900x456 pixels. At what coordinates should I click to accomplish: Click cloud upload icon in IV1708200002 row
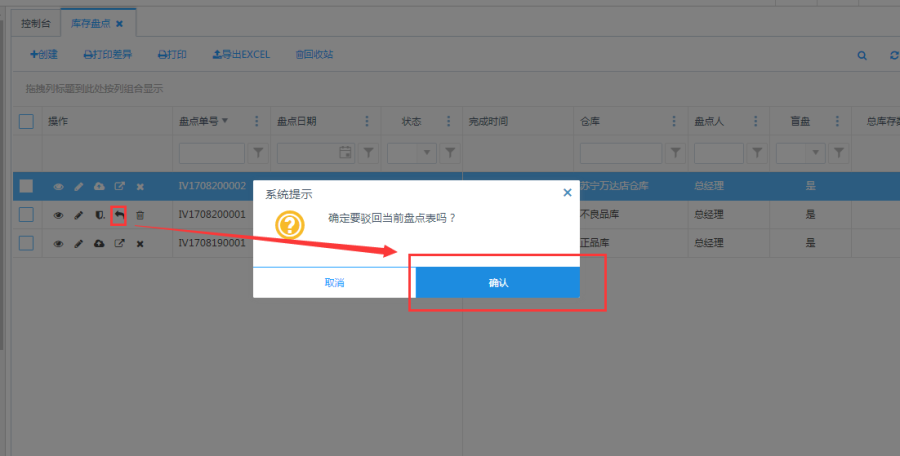point(99,187)
